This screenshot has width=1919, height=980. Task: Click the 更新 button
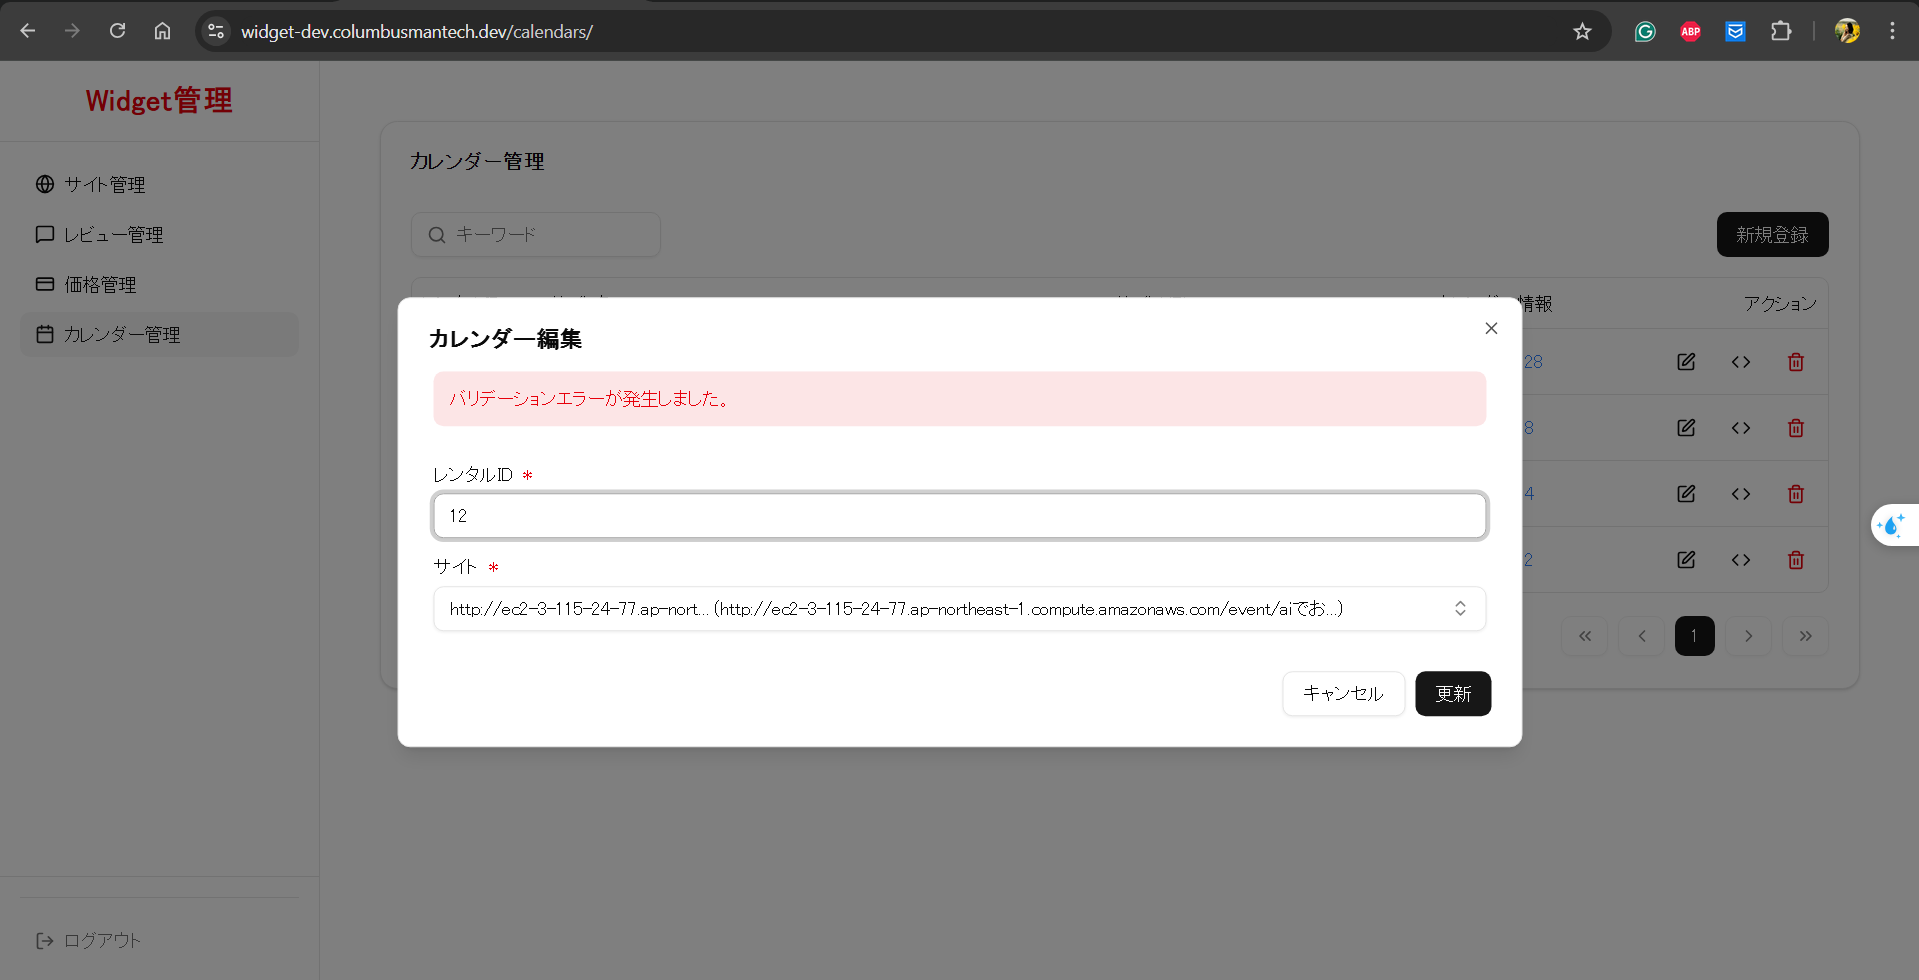click(x=1453, y=694)
